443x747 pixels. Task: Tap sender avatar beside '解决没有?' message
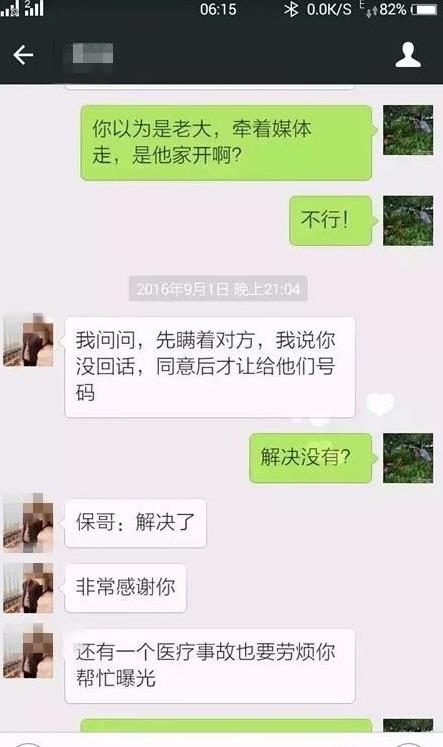(408, 458)
